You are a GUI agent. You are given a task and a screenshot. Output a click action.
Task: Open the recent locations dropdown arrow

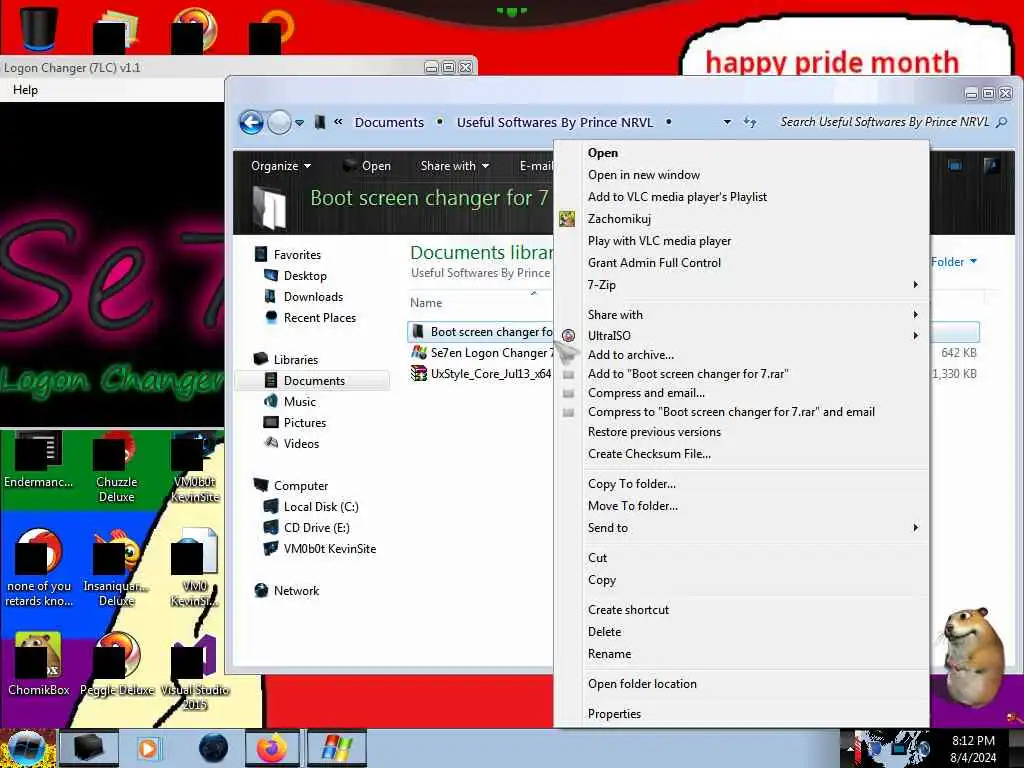coord(299,123)
